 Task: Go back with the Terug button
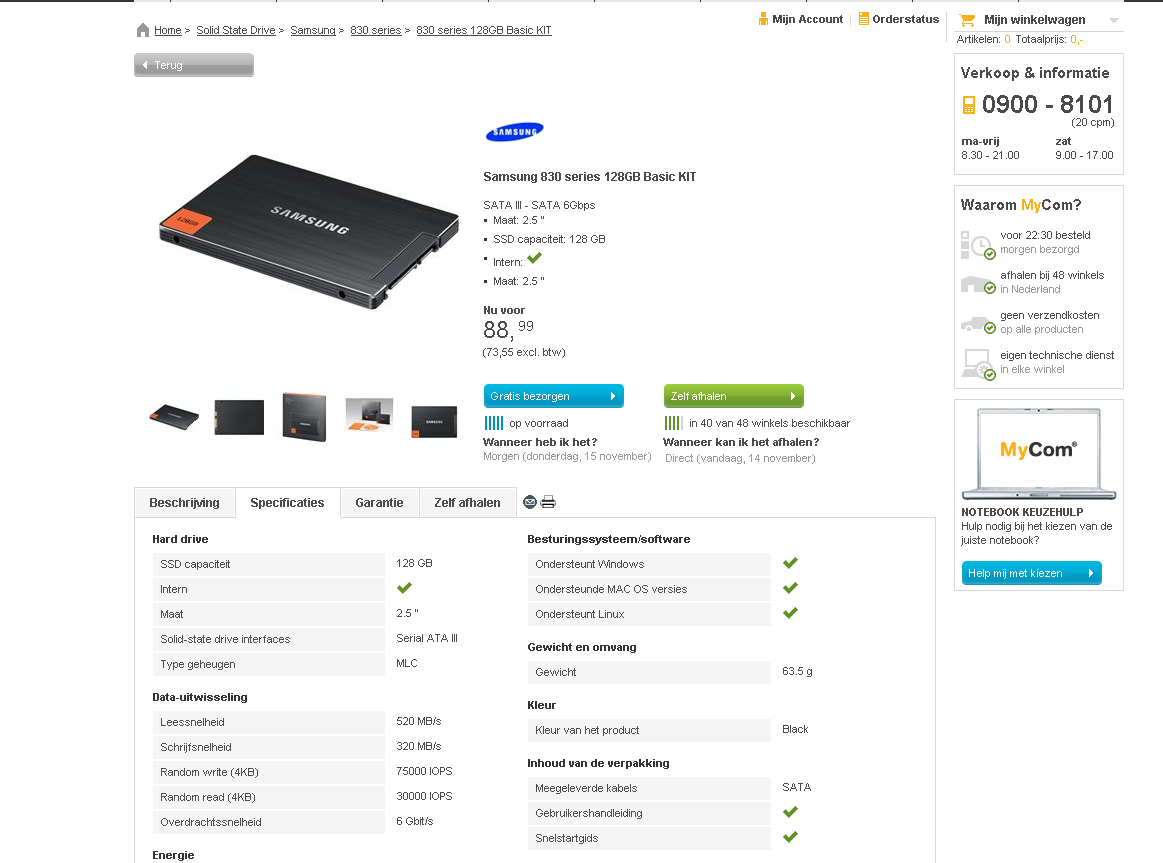(194, 65)
